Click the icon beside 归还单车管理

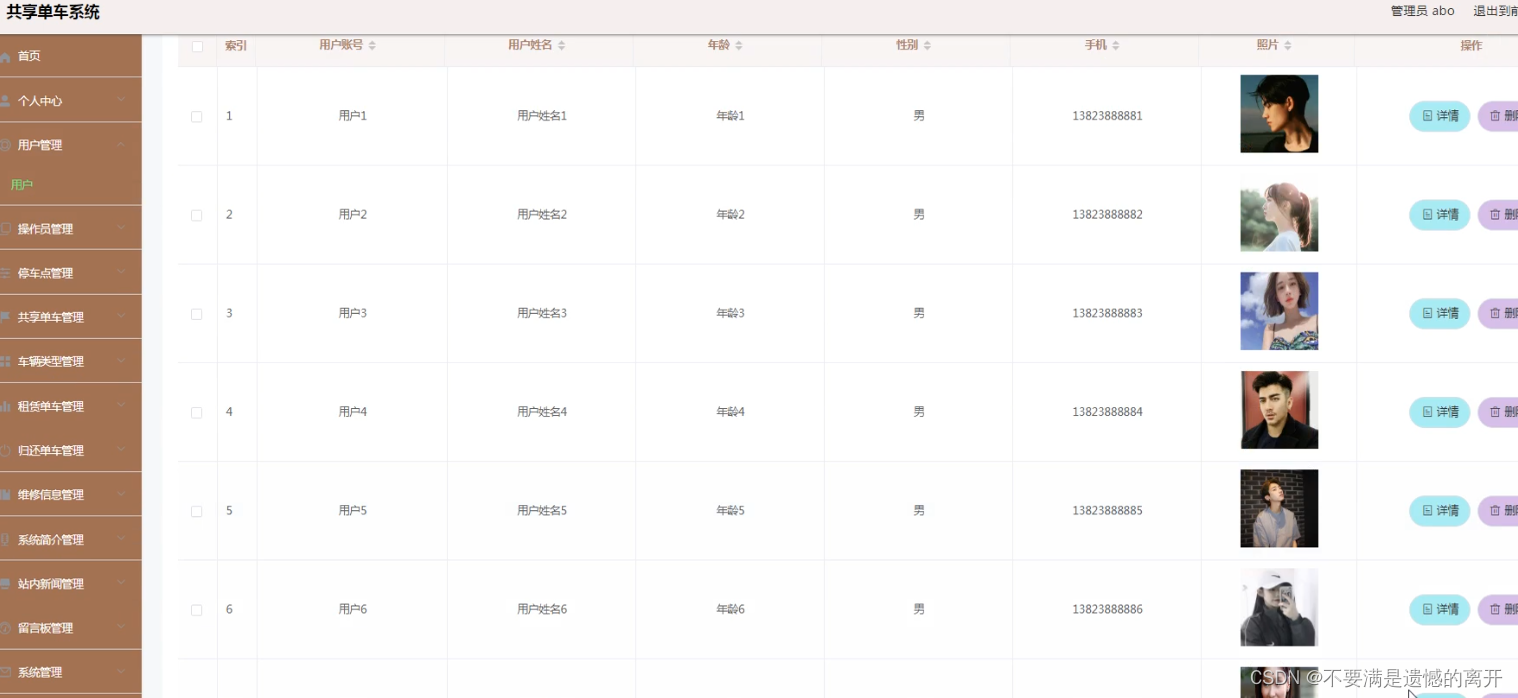pyautogui.click(x=5, y=450)
